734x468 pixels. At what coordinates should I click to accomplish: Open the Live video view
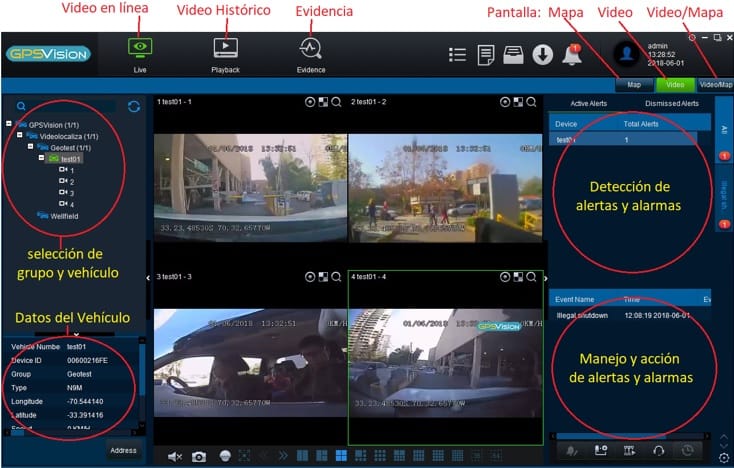(x=140, y=55)
